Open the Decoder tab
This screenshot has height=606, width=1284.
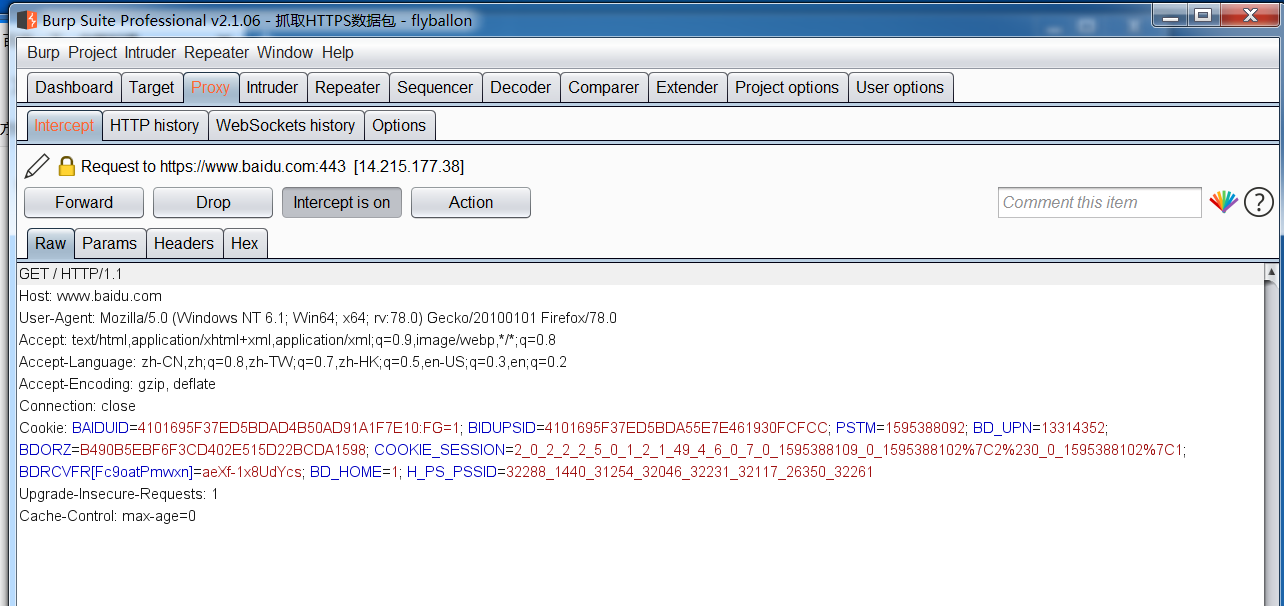[521, 87]
